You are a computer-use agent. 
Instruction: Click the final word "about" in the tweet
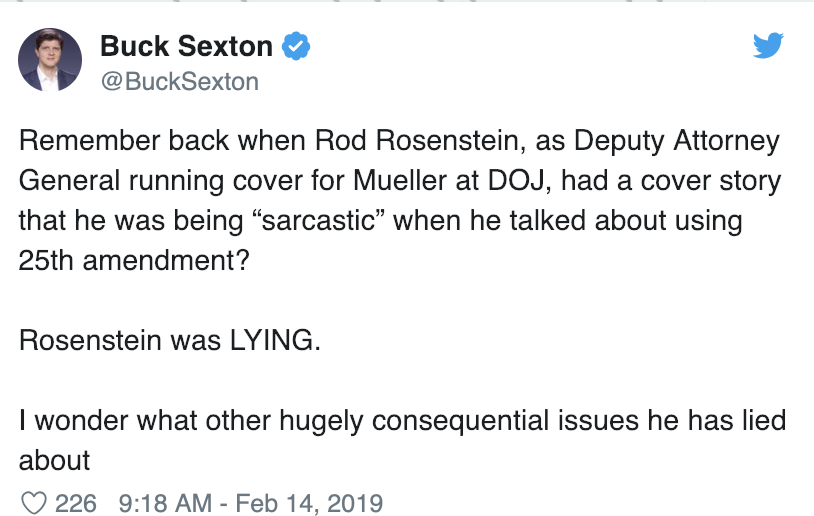pyautogui.click(x=55, y=459)
